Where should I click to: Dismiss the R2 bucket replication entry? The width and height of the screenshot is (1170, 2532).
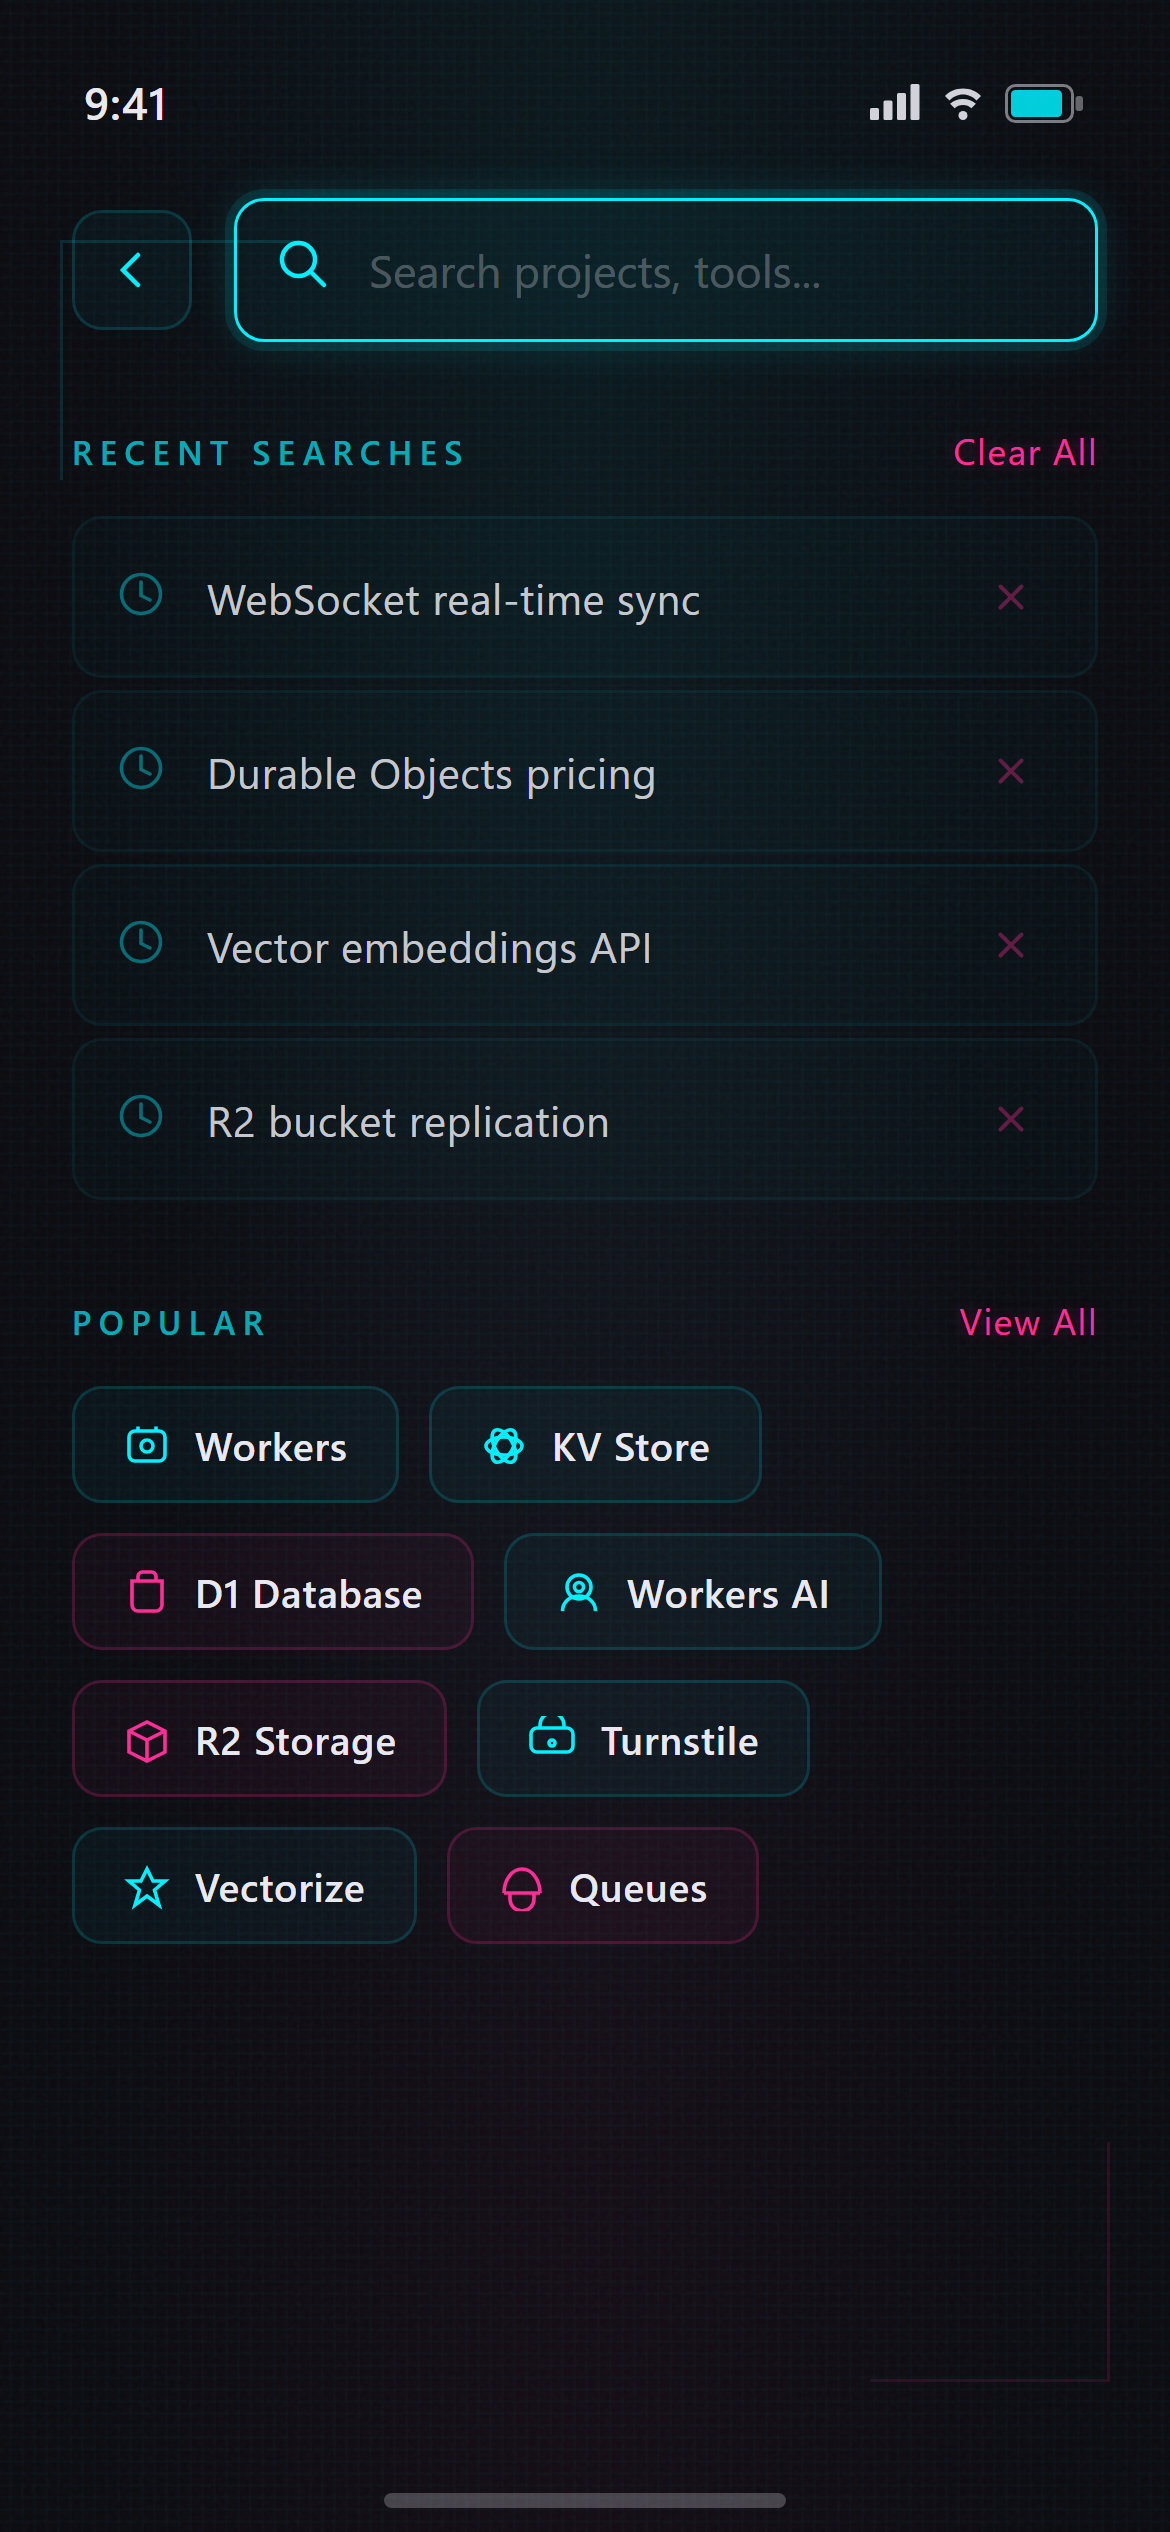(x=1011, y=1119)
